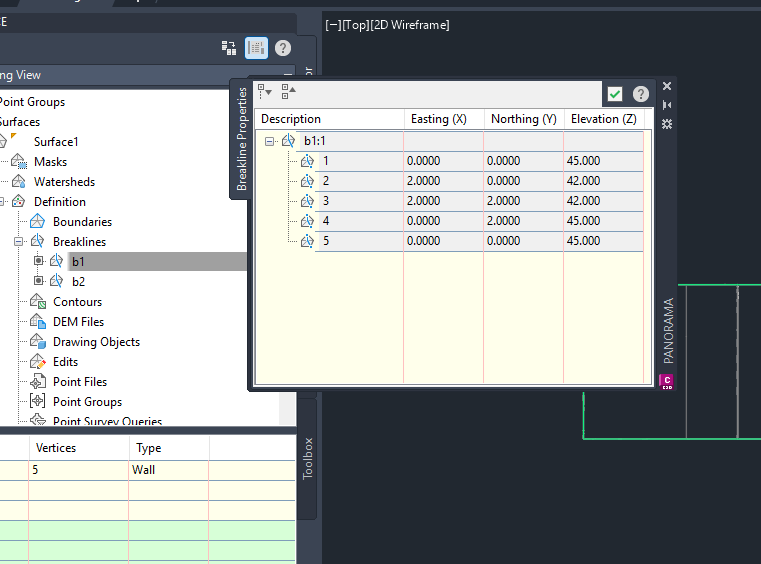Screen dimensions: 761x564
Task: Open the expand-selection dropdown in Breakline Properties
Action: [265, 92]
